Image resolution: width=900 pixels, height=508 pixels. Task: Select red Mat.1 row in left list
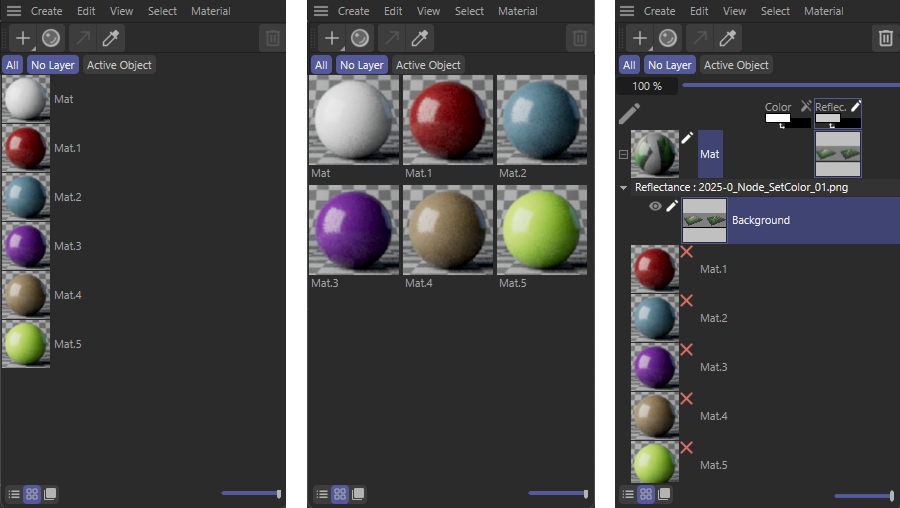pos(143,148)
